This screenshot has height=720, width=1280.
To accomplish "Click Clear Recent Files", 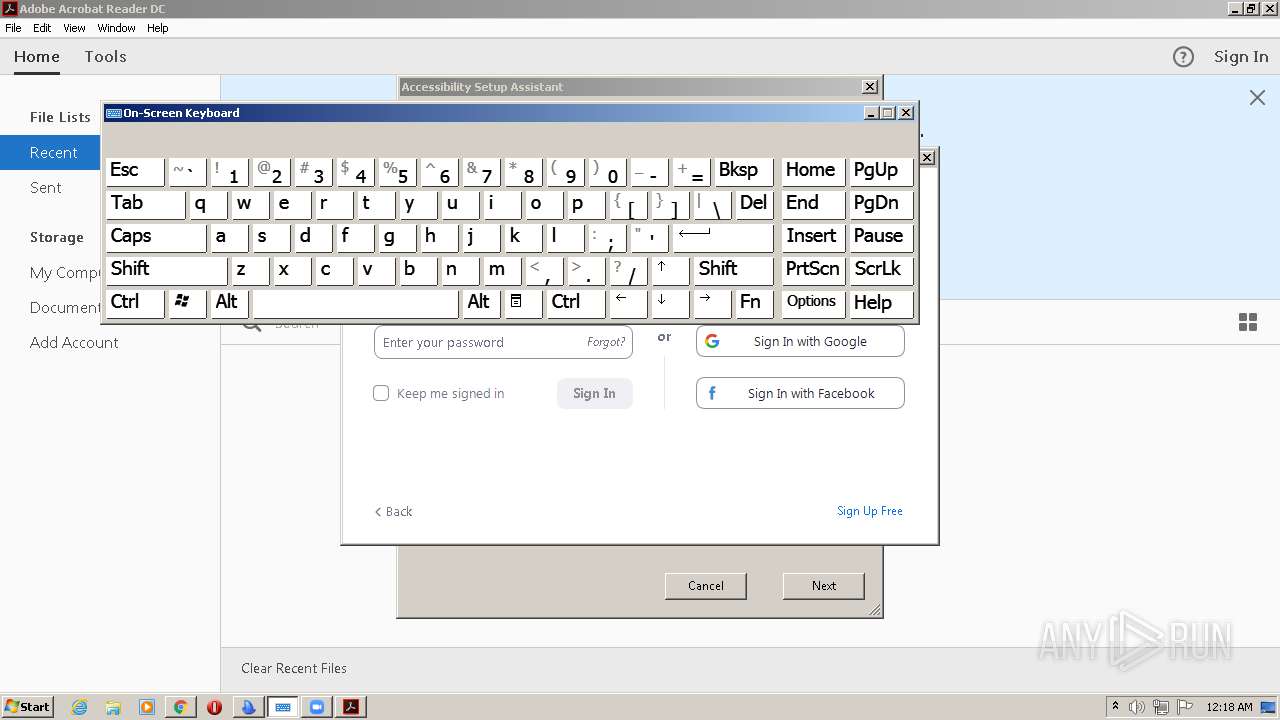I will pos(294,668).
